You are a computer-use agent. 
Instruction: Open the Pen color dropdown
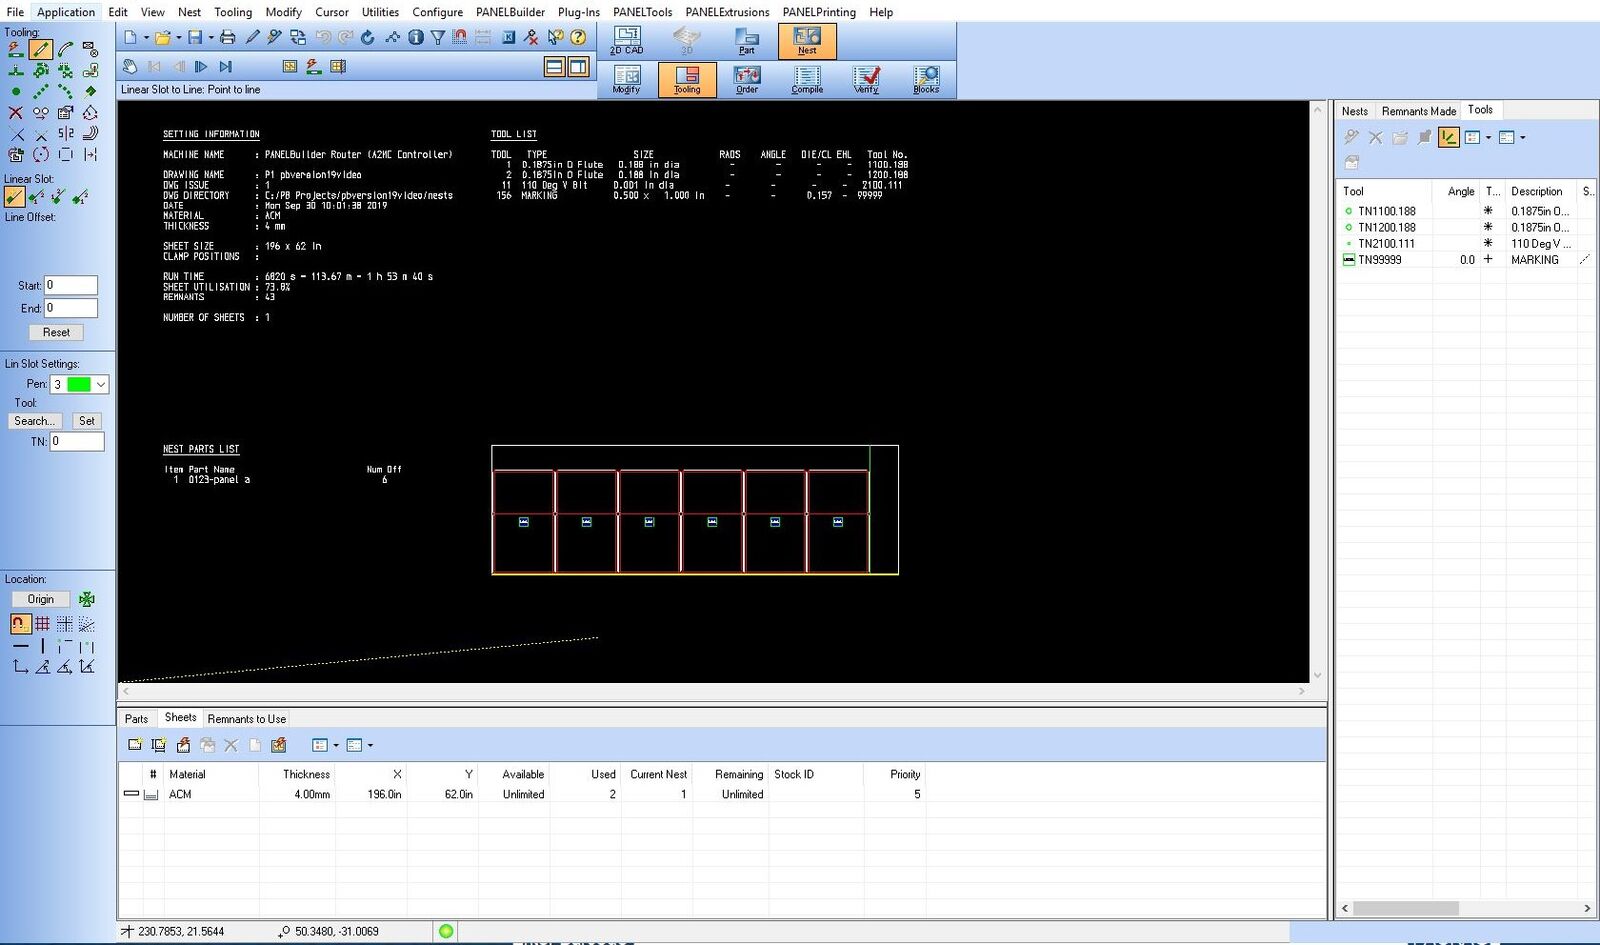pyautogui.click(x=100, y=385)
